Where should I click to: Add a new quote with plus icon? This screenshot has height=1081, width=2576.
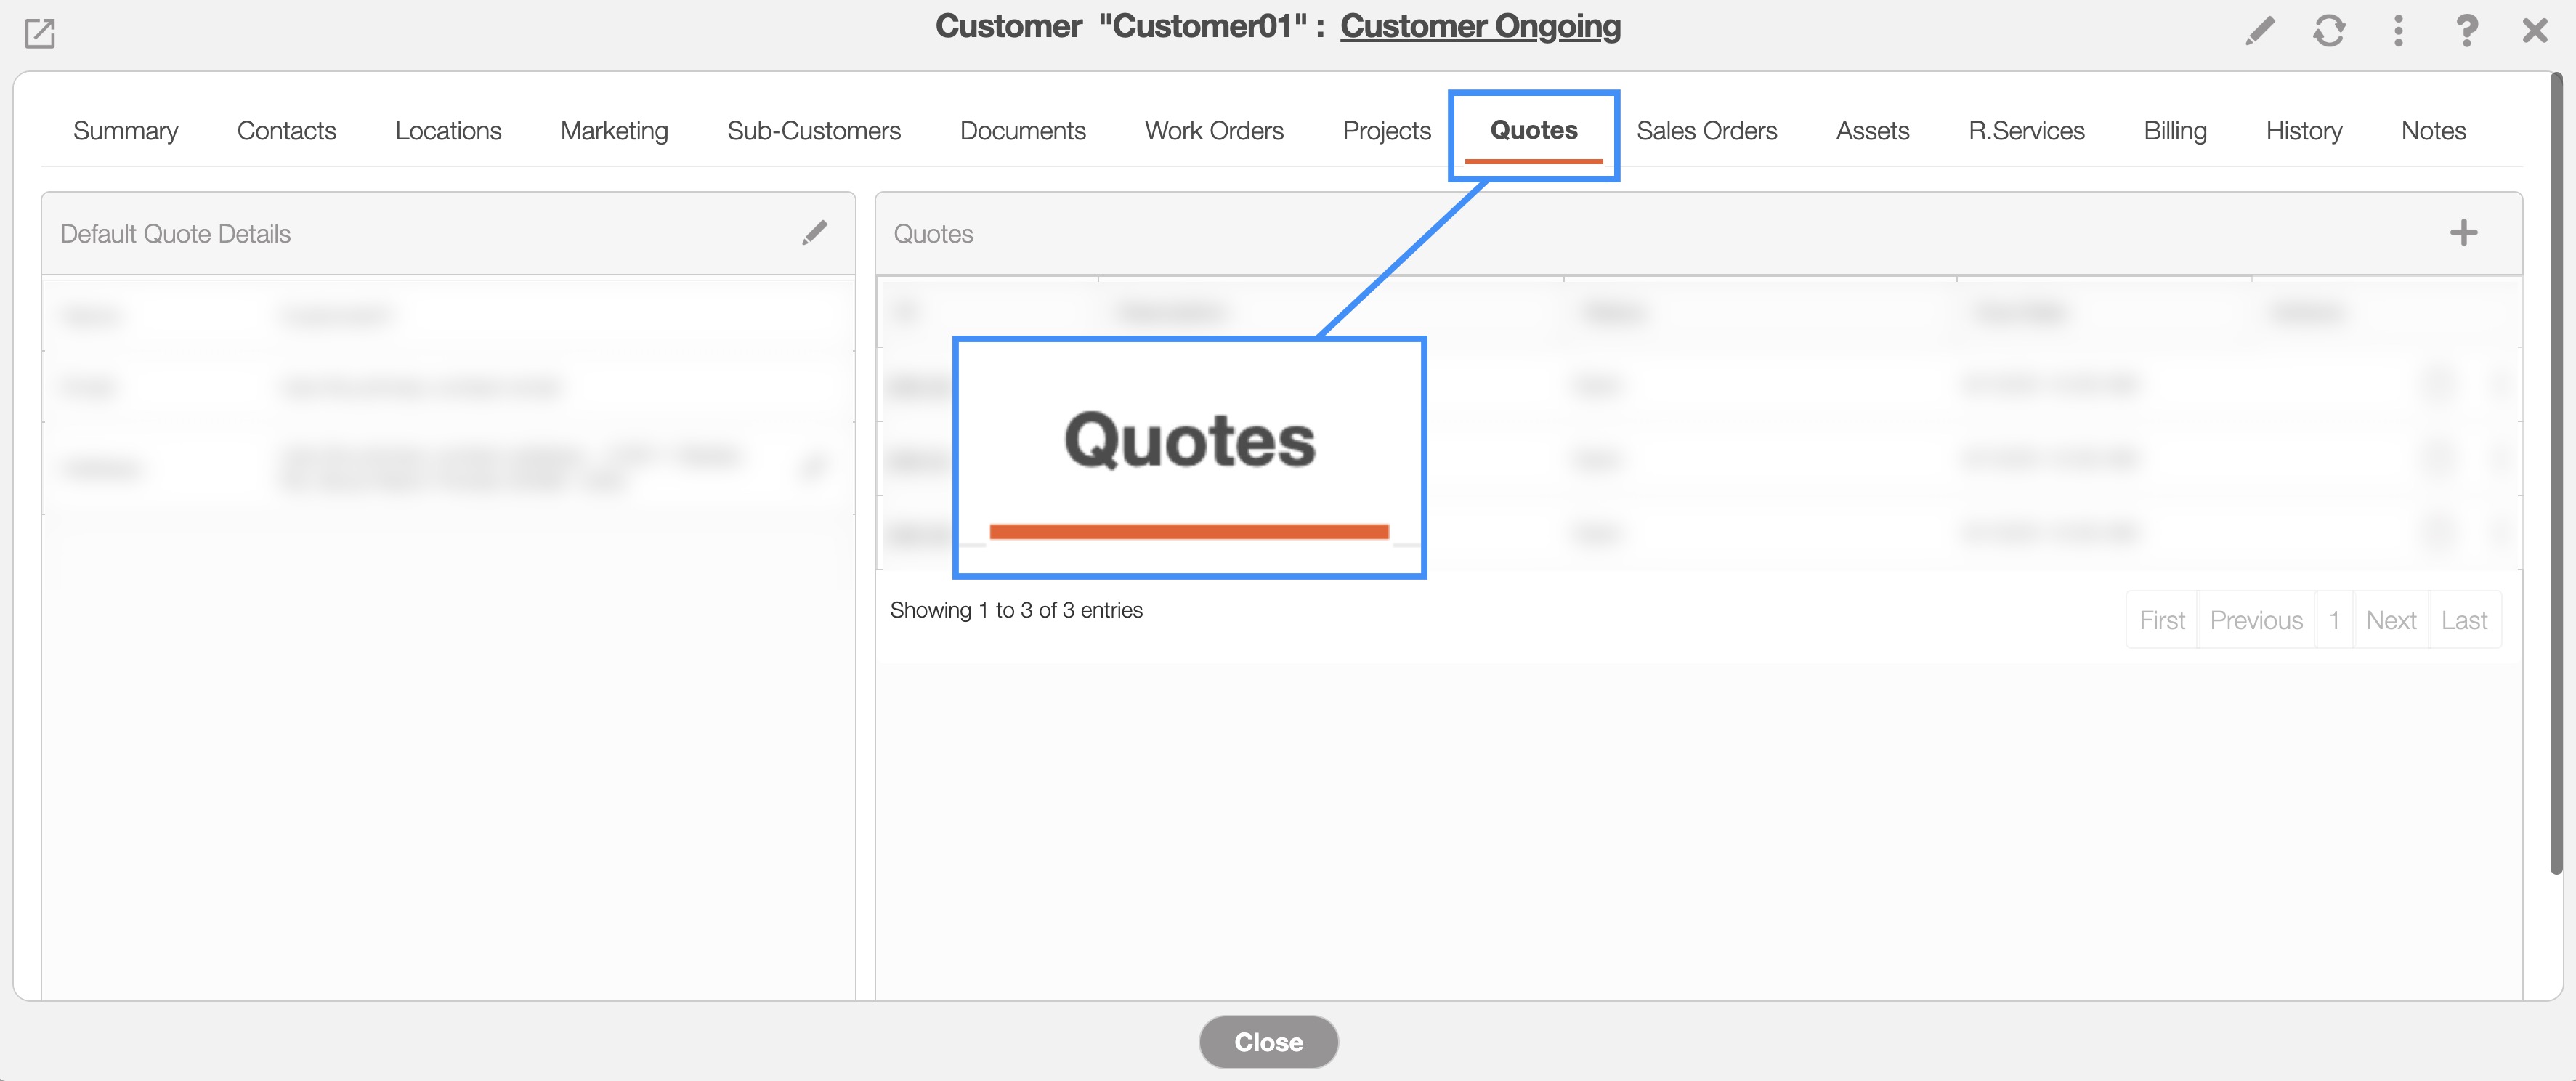(2463, 233)
